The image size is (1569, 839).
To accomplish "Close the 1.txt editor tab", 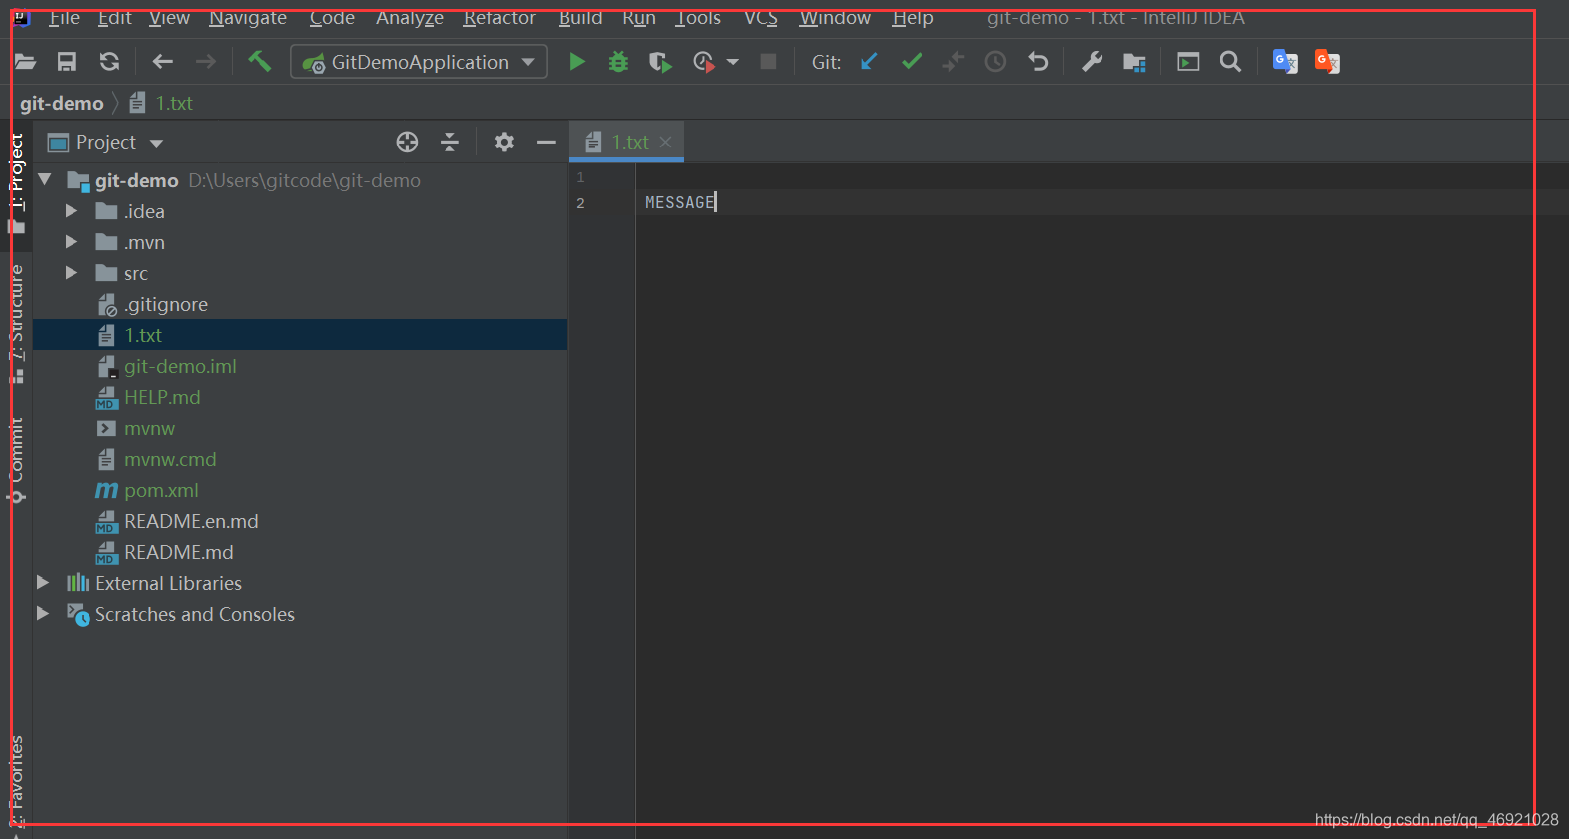I will (665, 142).
